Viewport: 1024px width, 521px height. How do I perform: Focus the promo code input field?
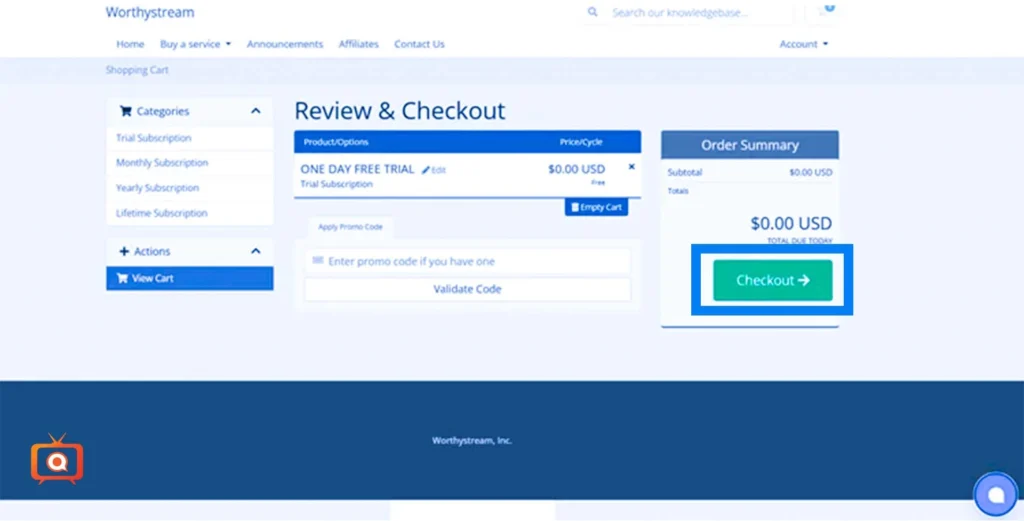[468, 261]
